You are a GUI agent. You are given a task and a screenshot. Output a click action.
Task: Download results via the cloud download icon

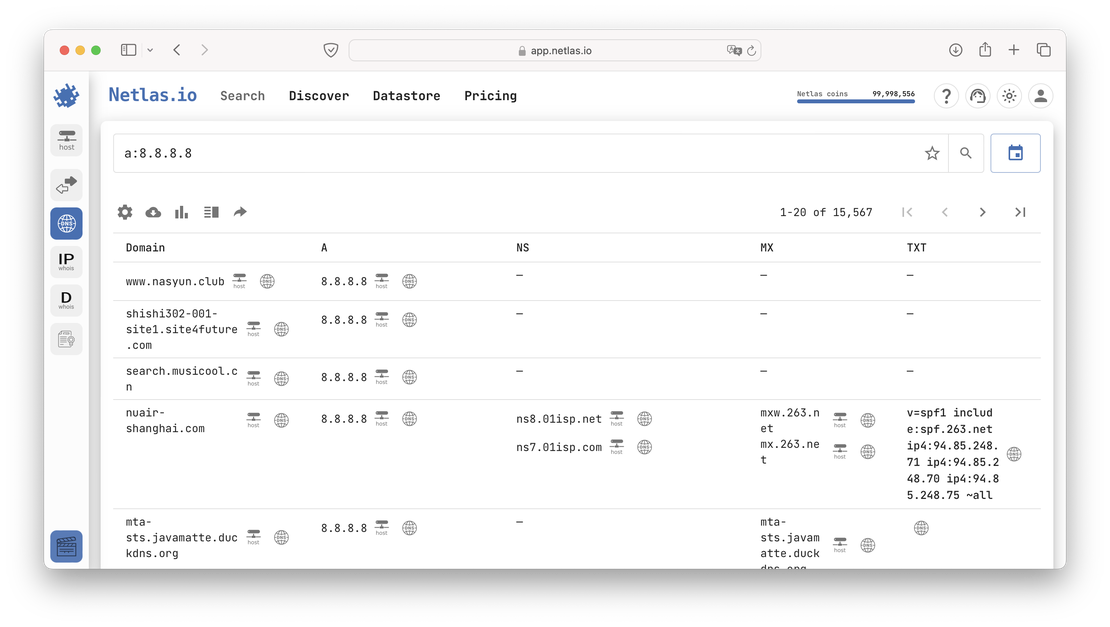click(x=153, y=212)
